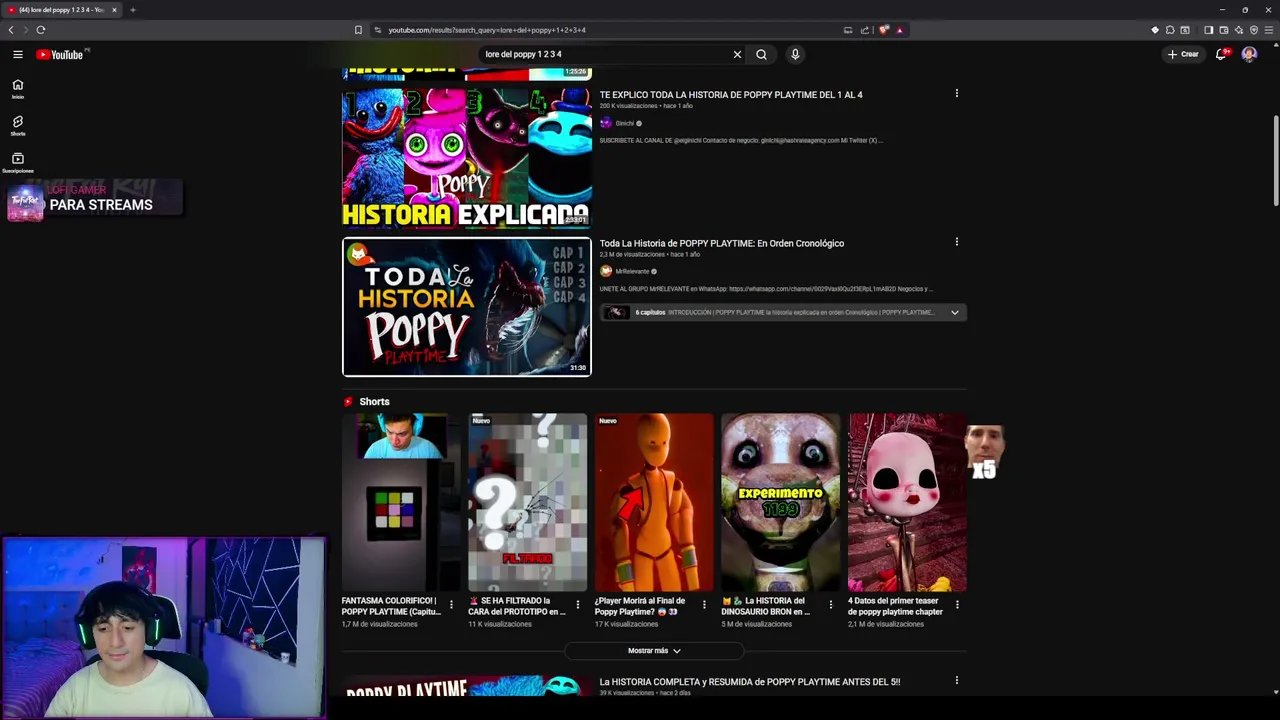Click the YouTube search text field
The image size is (1280, 720).
click(x=605, y=54)
